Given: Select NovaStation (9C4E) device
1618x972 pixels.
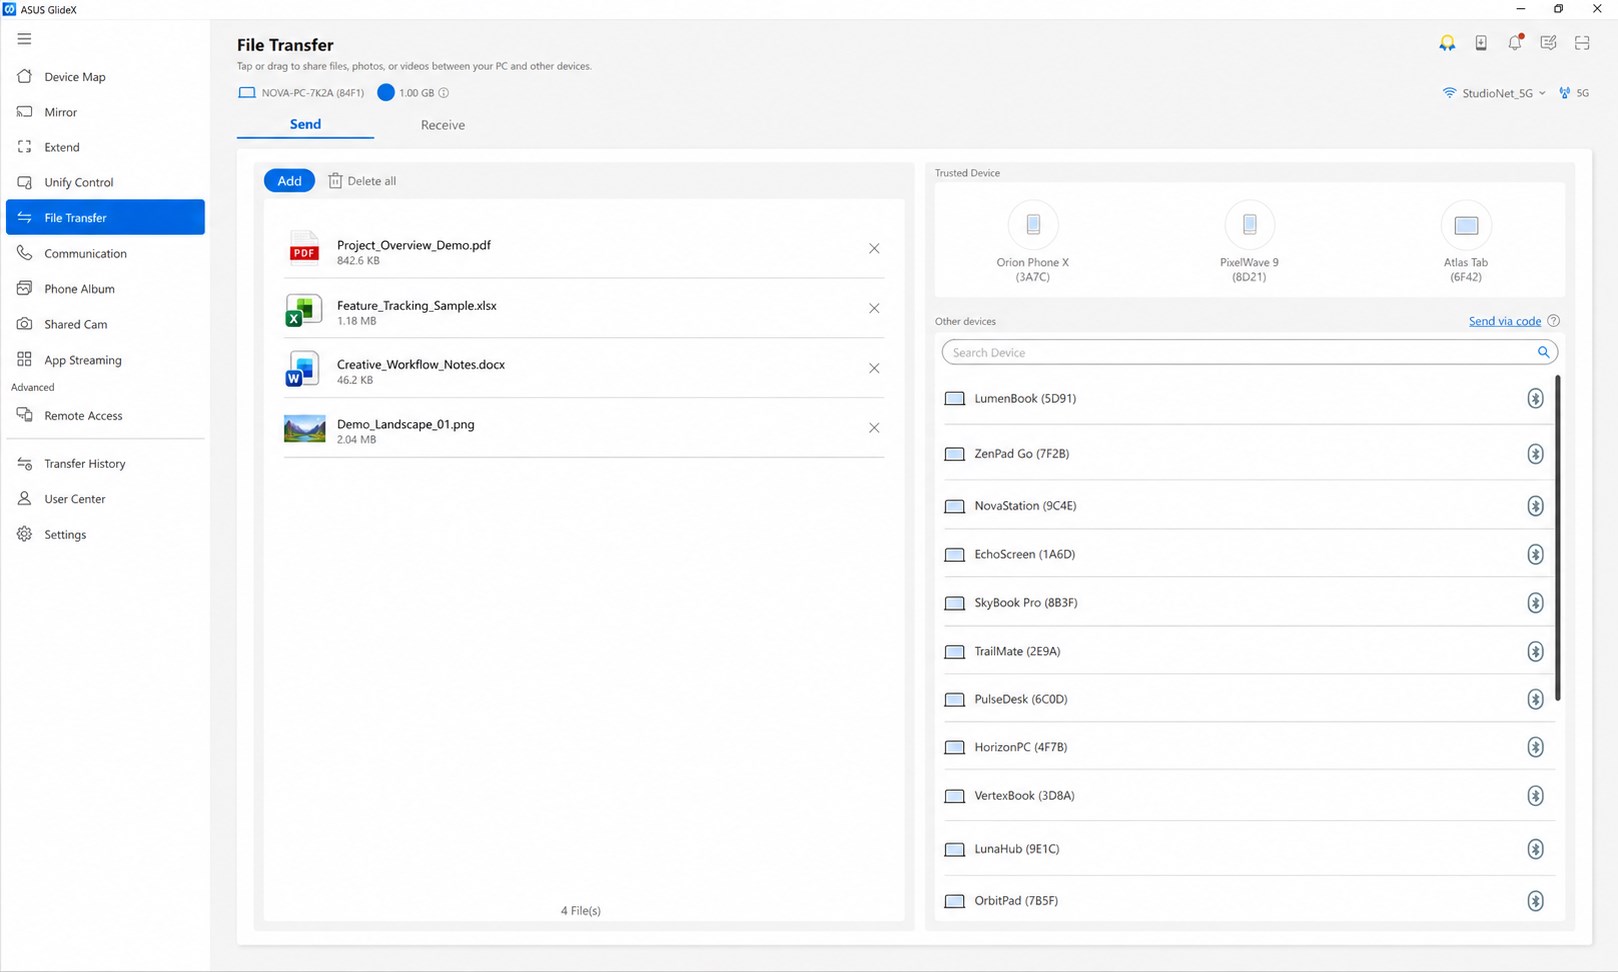Looking at the screenshot, I should [1249, 506].
